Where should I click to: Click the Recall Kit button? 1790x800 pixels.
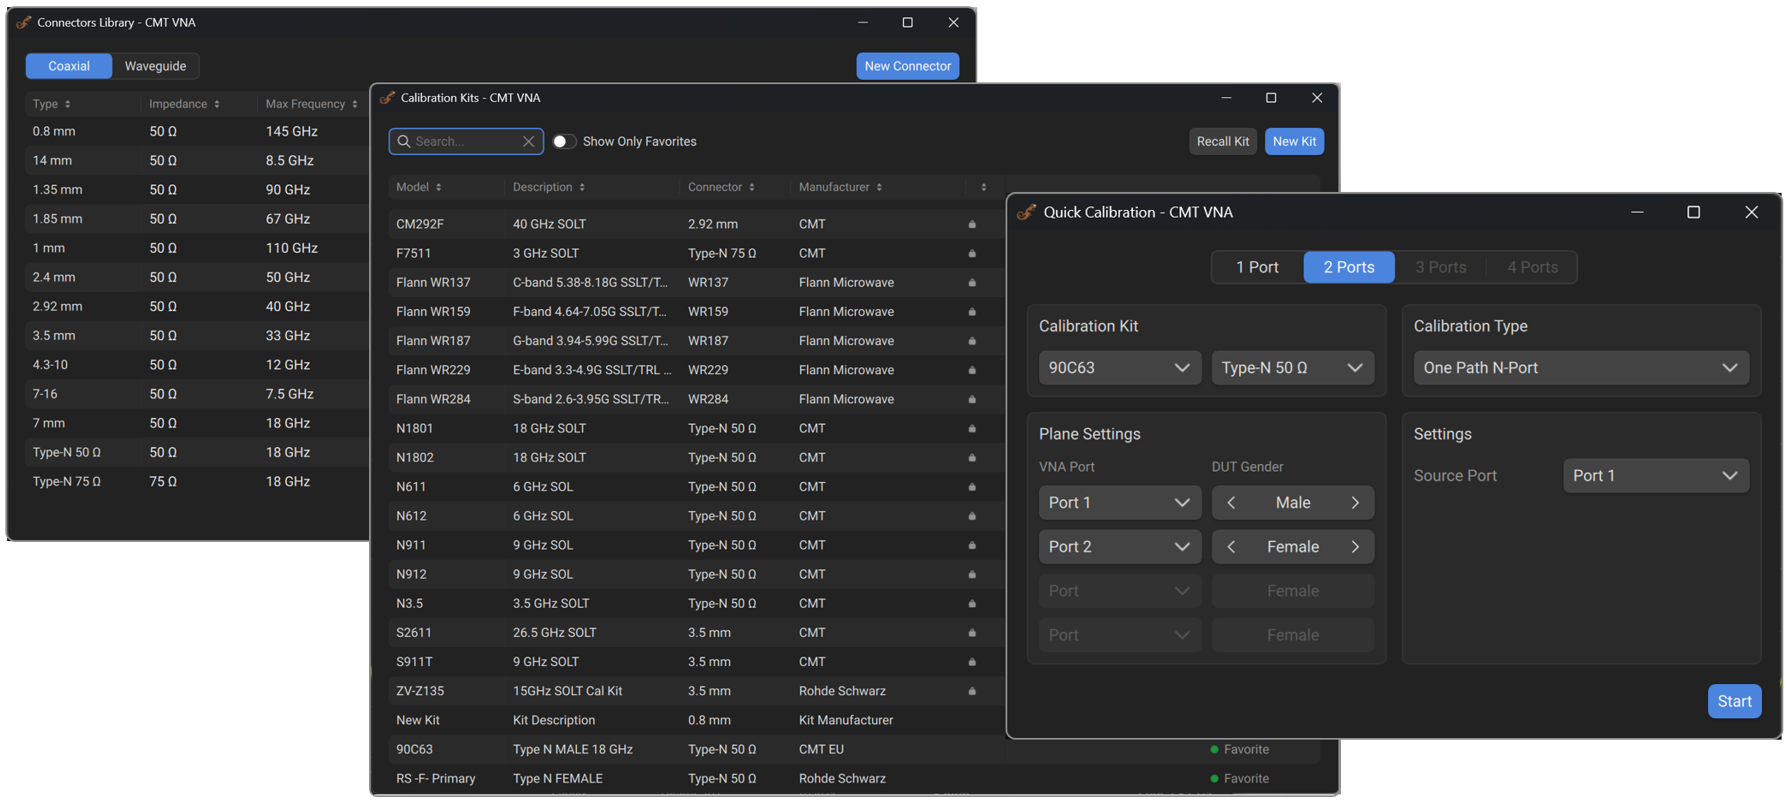coord(1222,142)
